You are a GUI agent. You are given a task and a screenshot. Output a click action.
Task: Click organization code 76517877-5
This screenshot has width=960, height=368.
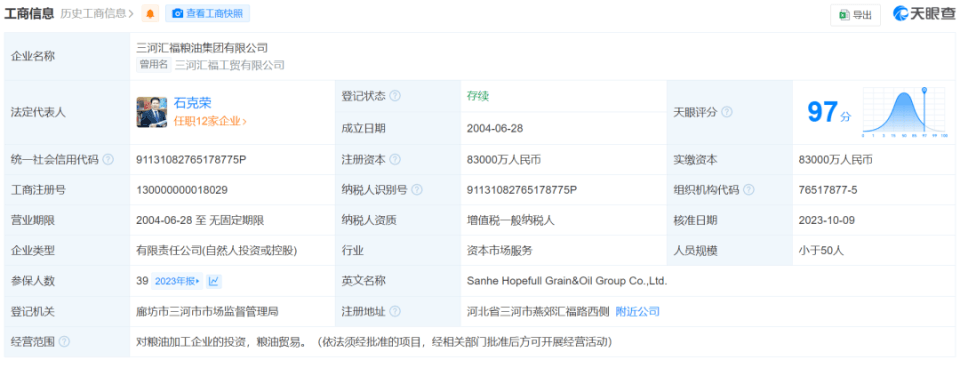tap(828, 190)
